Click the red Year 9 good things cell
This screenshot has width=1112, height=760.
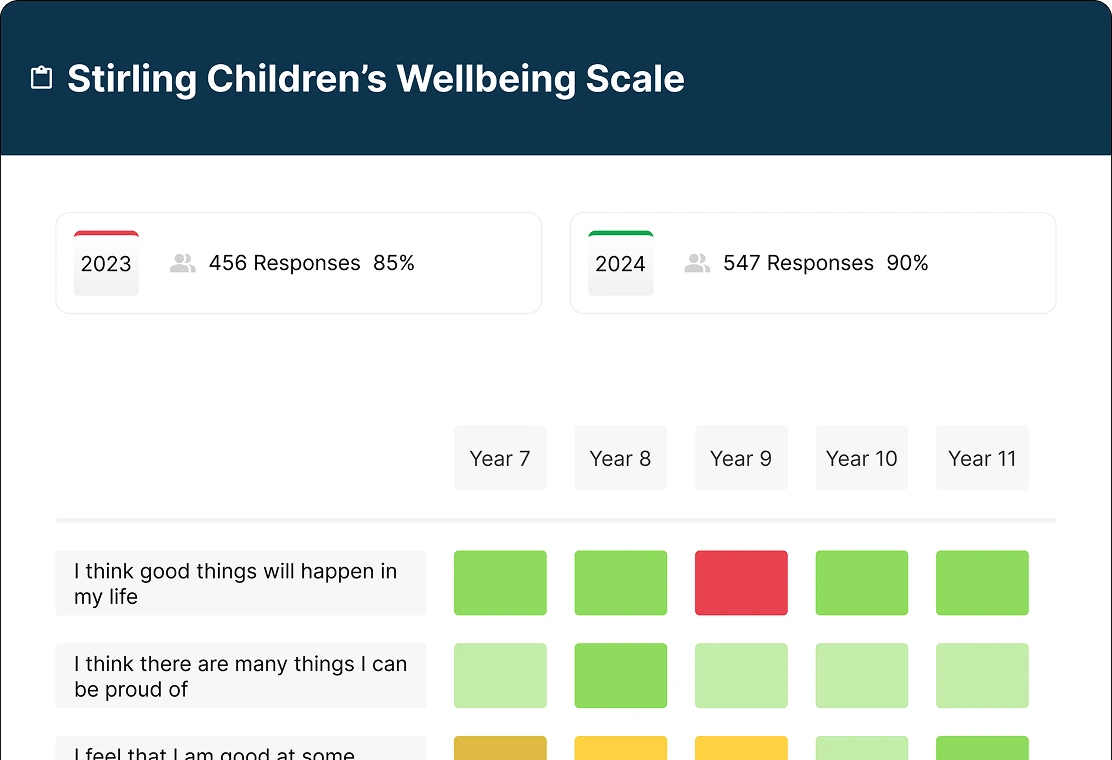pos(741,583)
